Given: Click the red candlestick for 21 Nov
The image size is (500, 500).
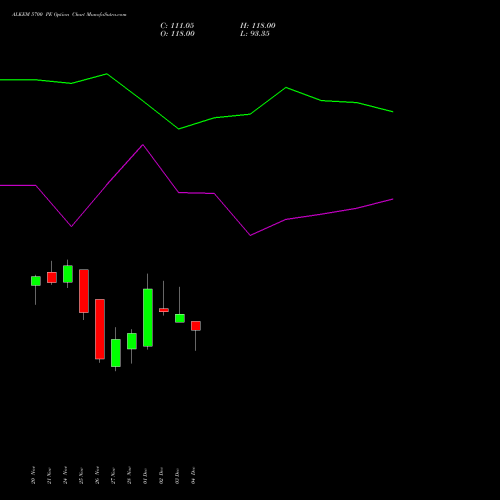Looking at the screenshot, I should (52, 277).
